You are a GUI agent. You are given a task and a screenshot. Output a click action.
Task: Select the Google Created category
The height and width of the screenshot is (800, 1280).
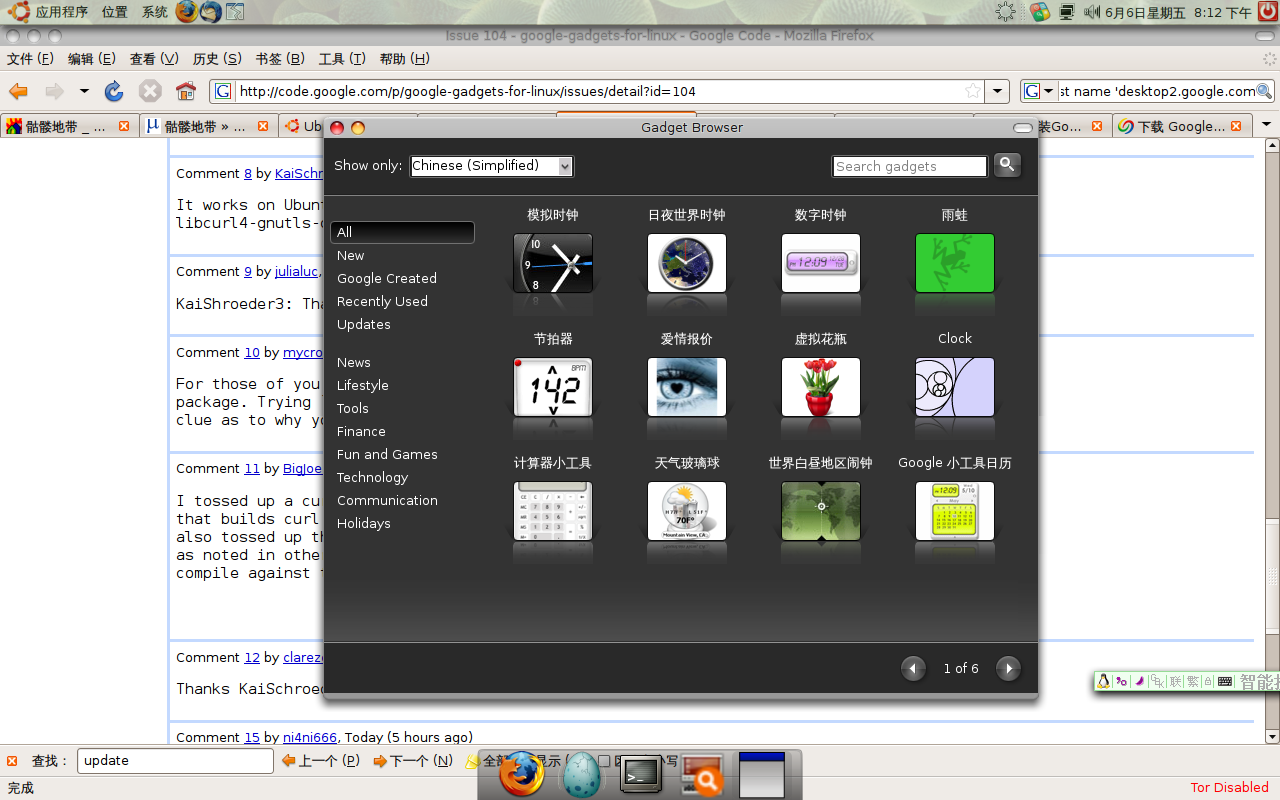tap(387, 278)
